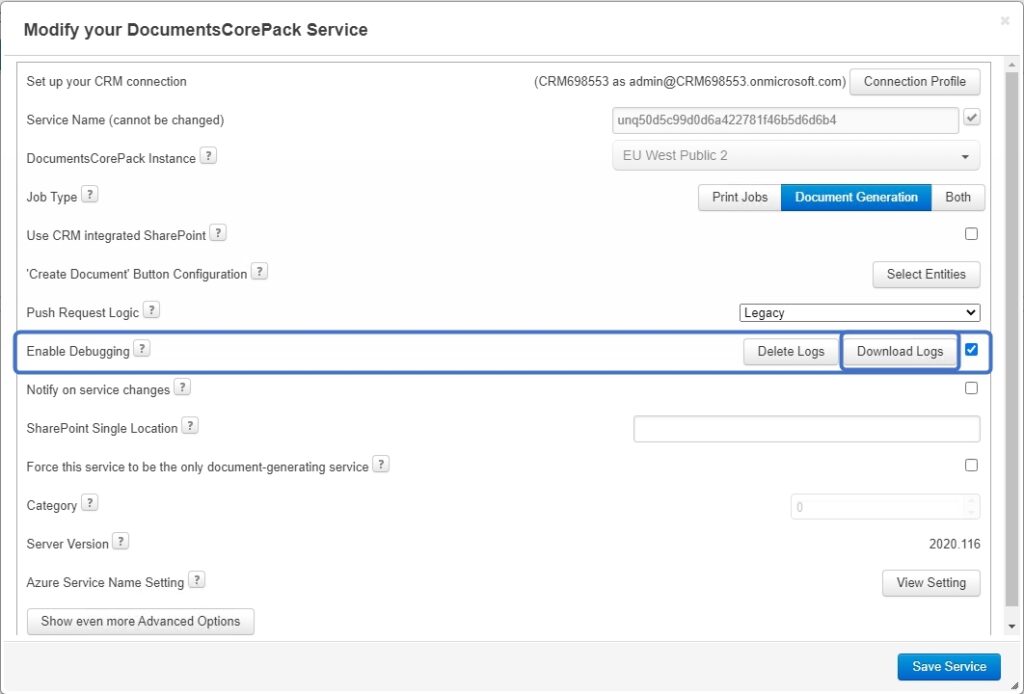Click the CRM698553 admin connection text
The height and width of the screenshot is (694, 1024).
[x=690, y=82]
